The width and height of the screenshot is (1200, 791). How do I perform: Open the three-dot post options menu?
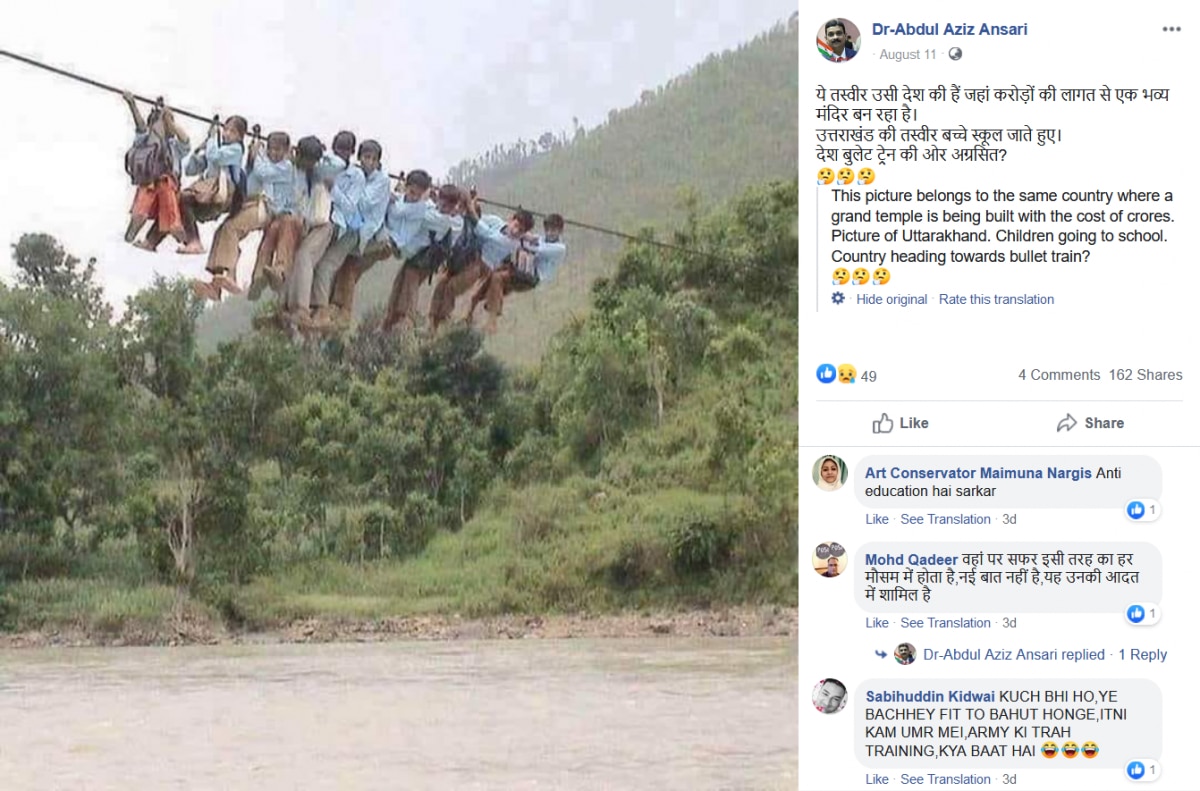tap(1171, 29)
